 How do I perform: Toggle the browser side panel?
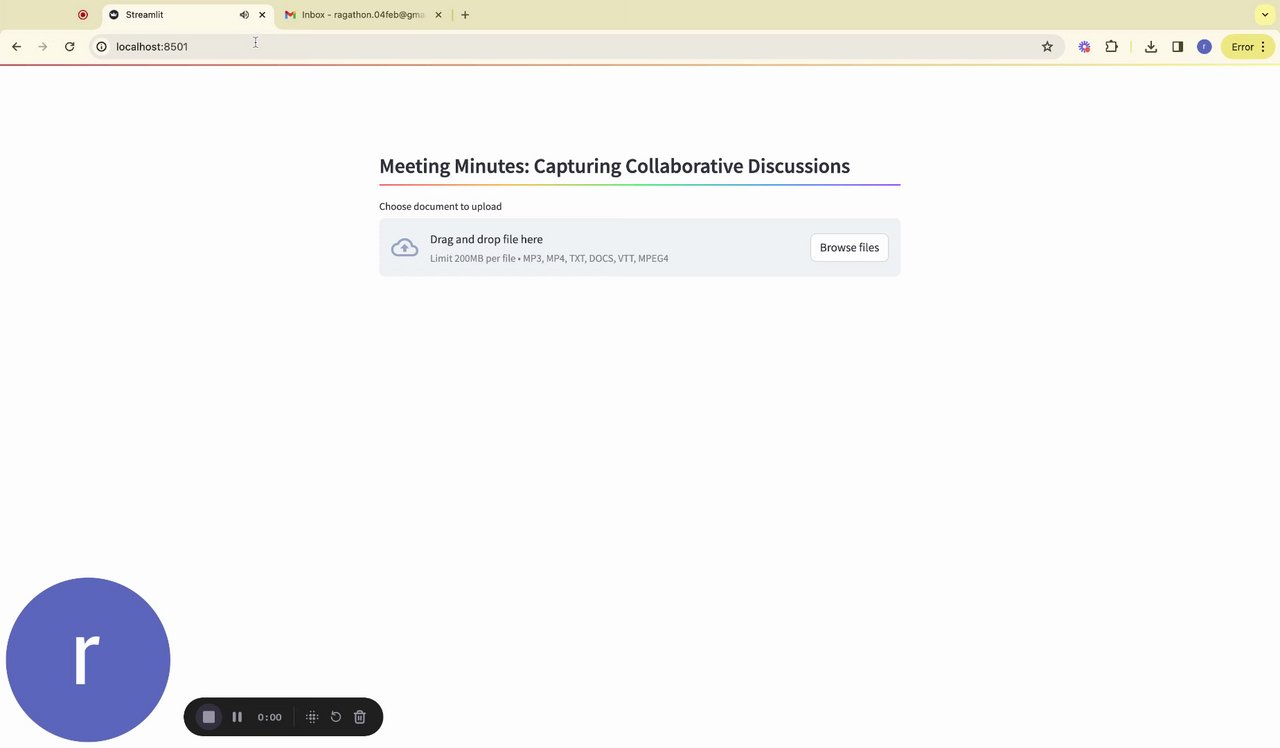tap(1178, 47)
